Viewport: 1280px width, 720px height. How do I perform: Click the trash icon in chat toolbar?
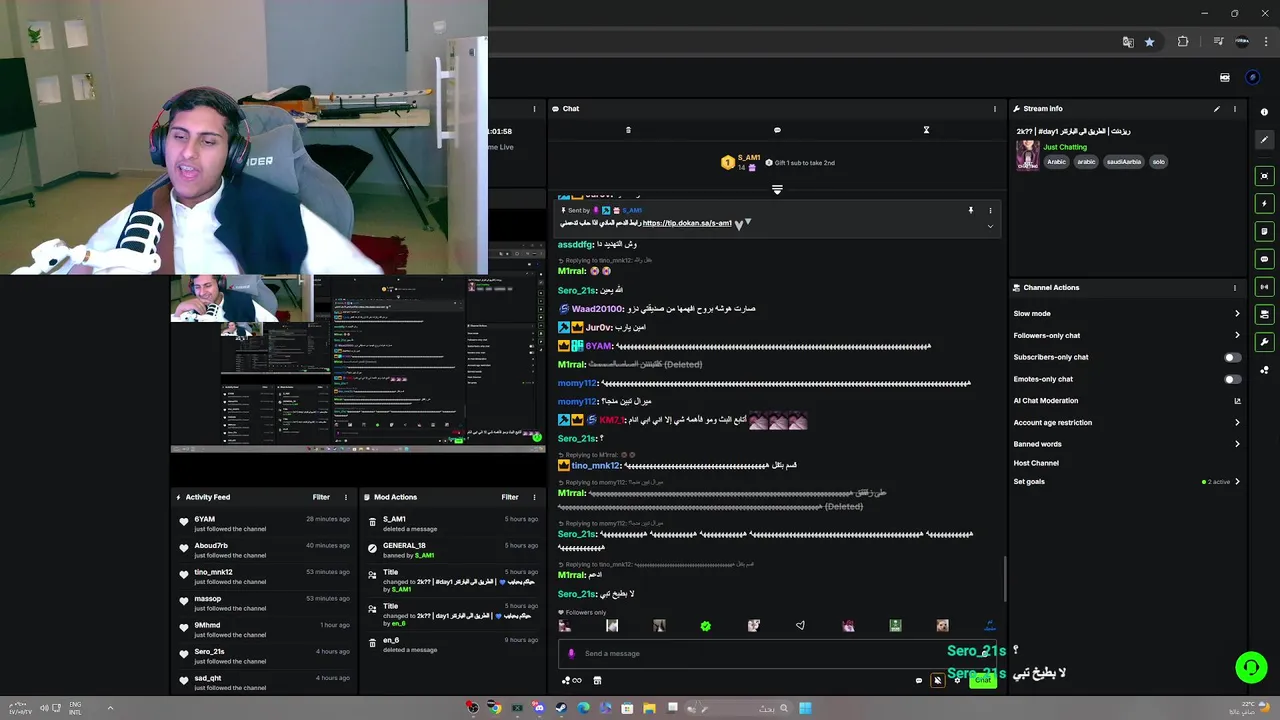tap(628, 130)
